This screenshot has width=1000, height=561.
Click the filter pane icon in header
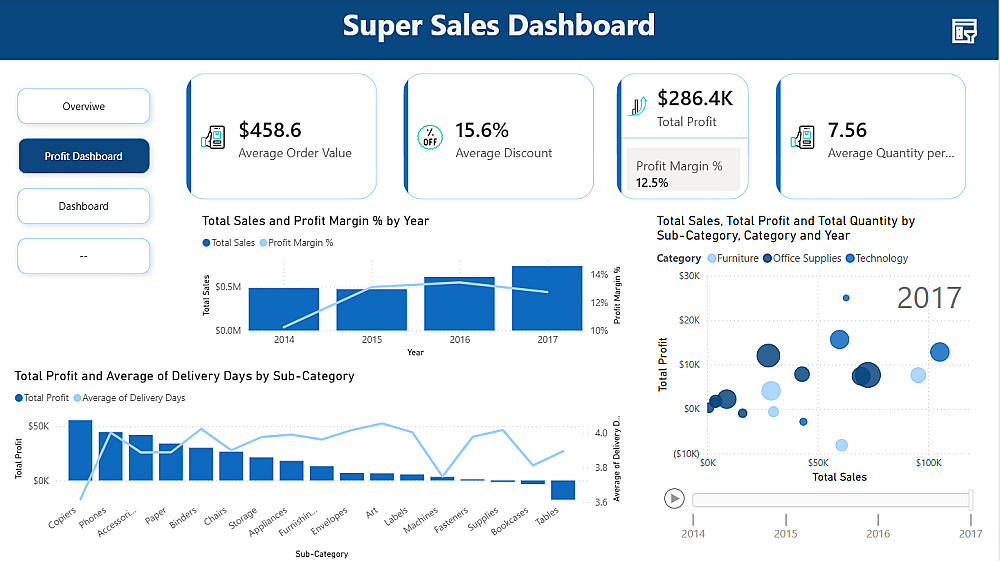pos(964,31)
